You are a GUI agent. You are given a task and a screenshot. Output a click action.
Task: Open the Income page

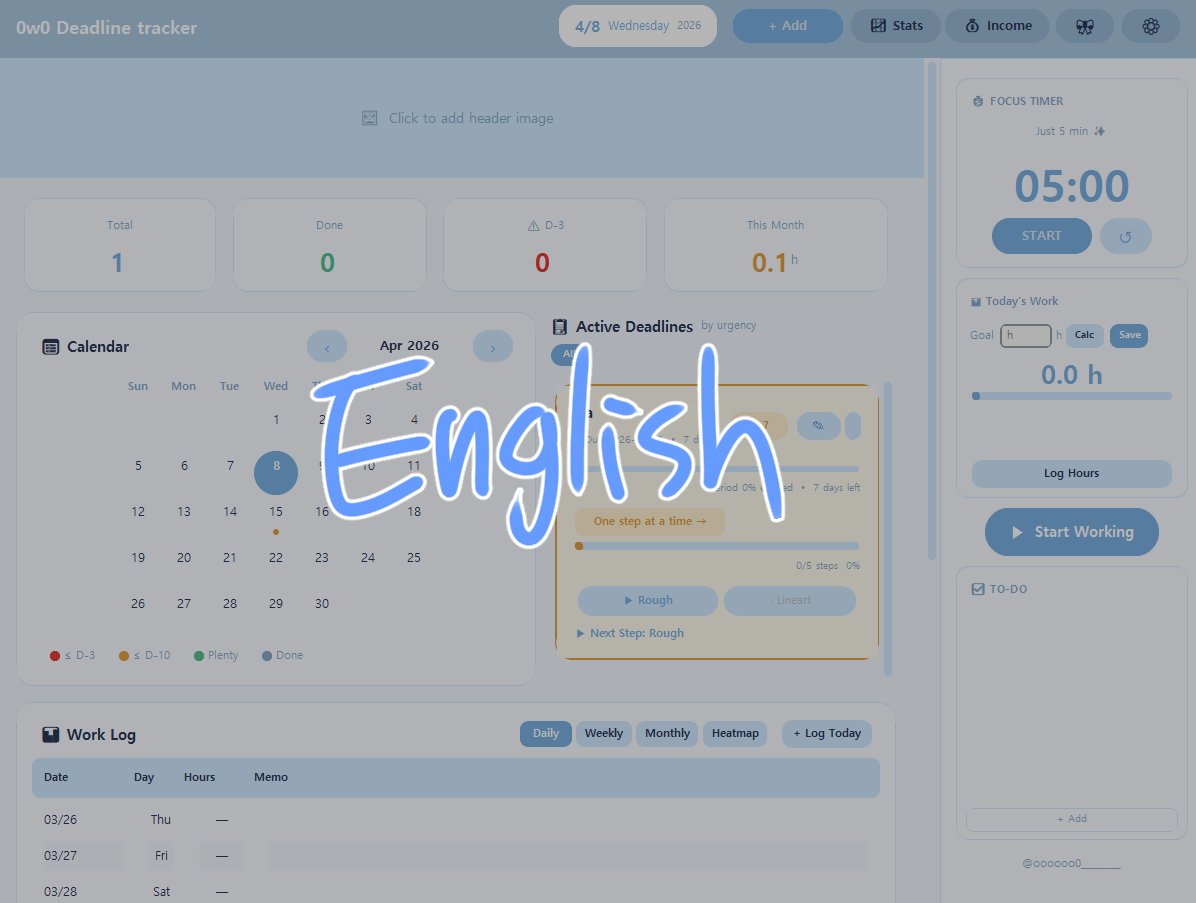[997, 26]
